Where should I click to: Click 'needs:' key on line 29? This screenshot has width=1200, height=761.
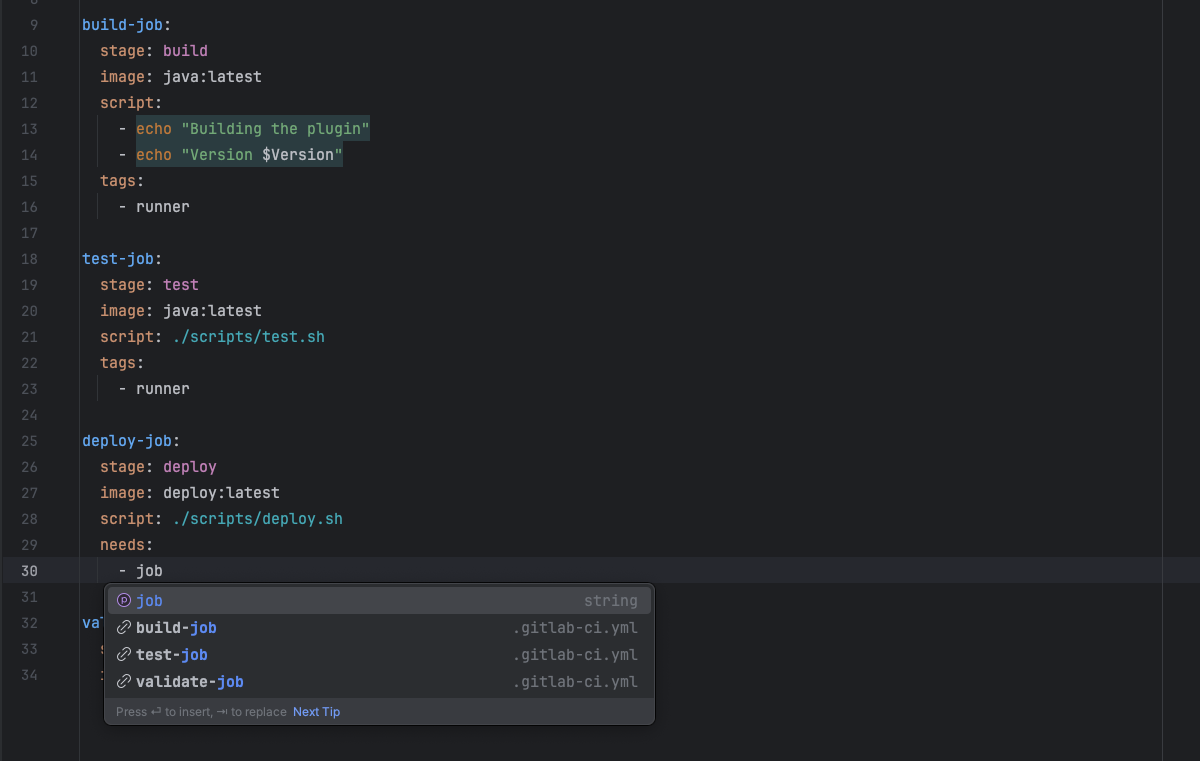pyautogui.click(x=126, y=545)
